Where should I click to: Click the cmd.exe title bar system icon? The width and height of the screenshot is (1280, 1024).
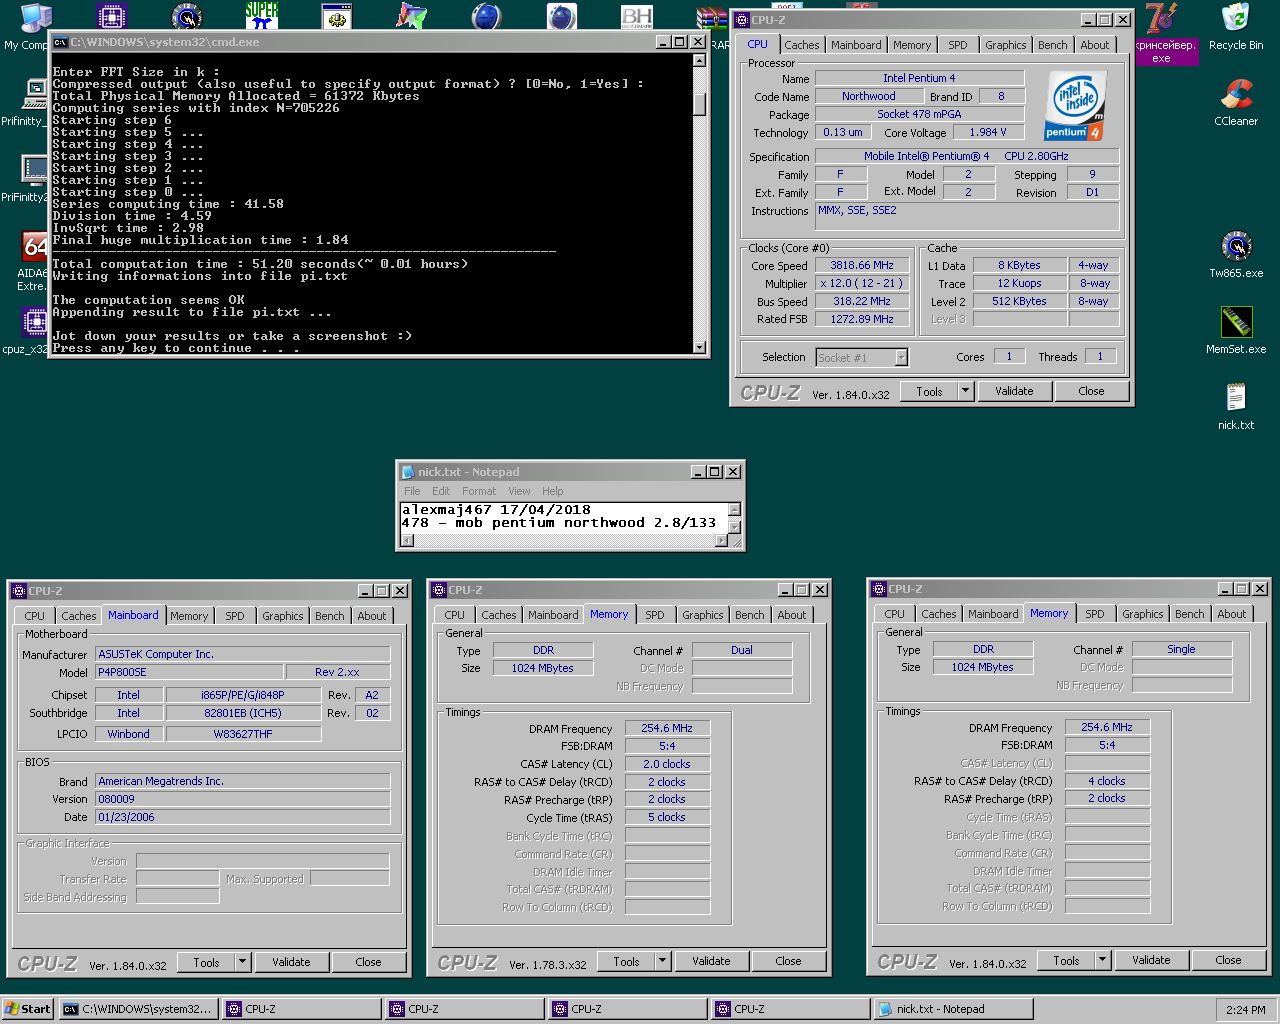point(61,42)
